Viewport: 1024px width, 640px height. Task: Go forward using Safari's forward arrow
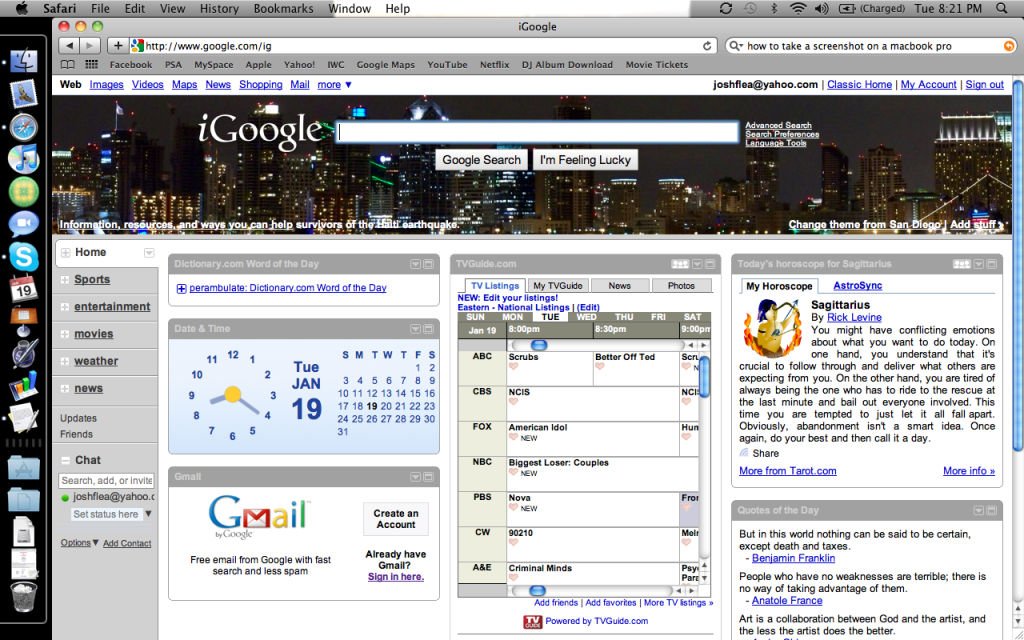(x=90, y=46)
